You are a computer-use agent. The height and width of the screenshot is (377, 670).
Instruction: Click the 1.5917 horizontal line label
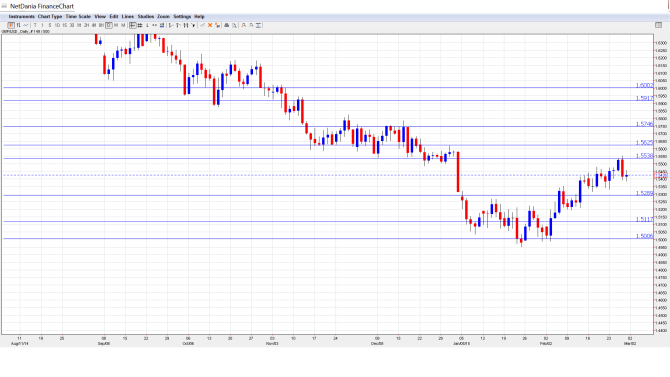tap(644, 98)
